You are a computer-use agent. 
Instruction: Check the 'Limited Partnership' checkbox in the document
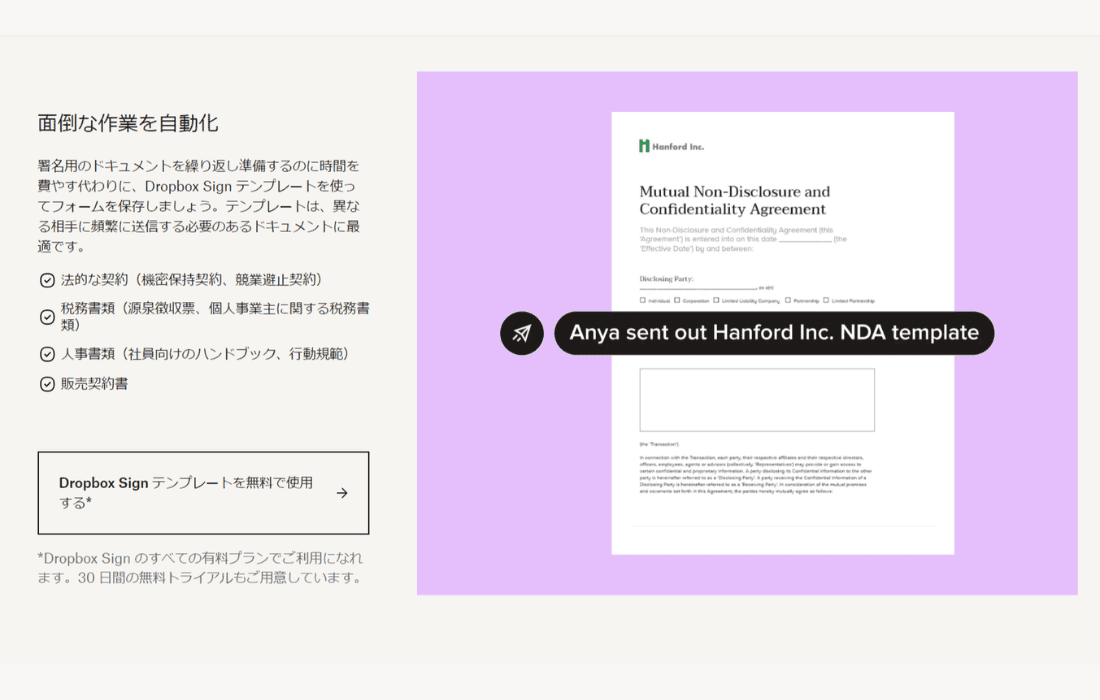(x=826, y=300)
